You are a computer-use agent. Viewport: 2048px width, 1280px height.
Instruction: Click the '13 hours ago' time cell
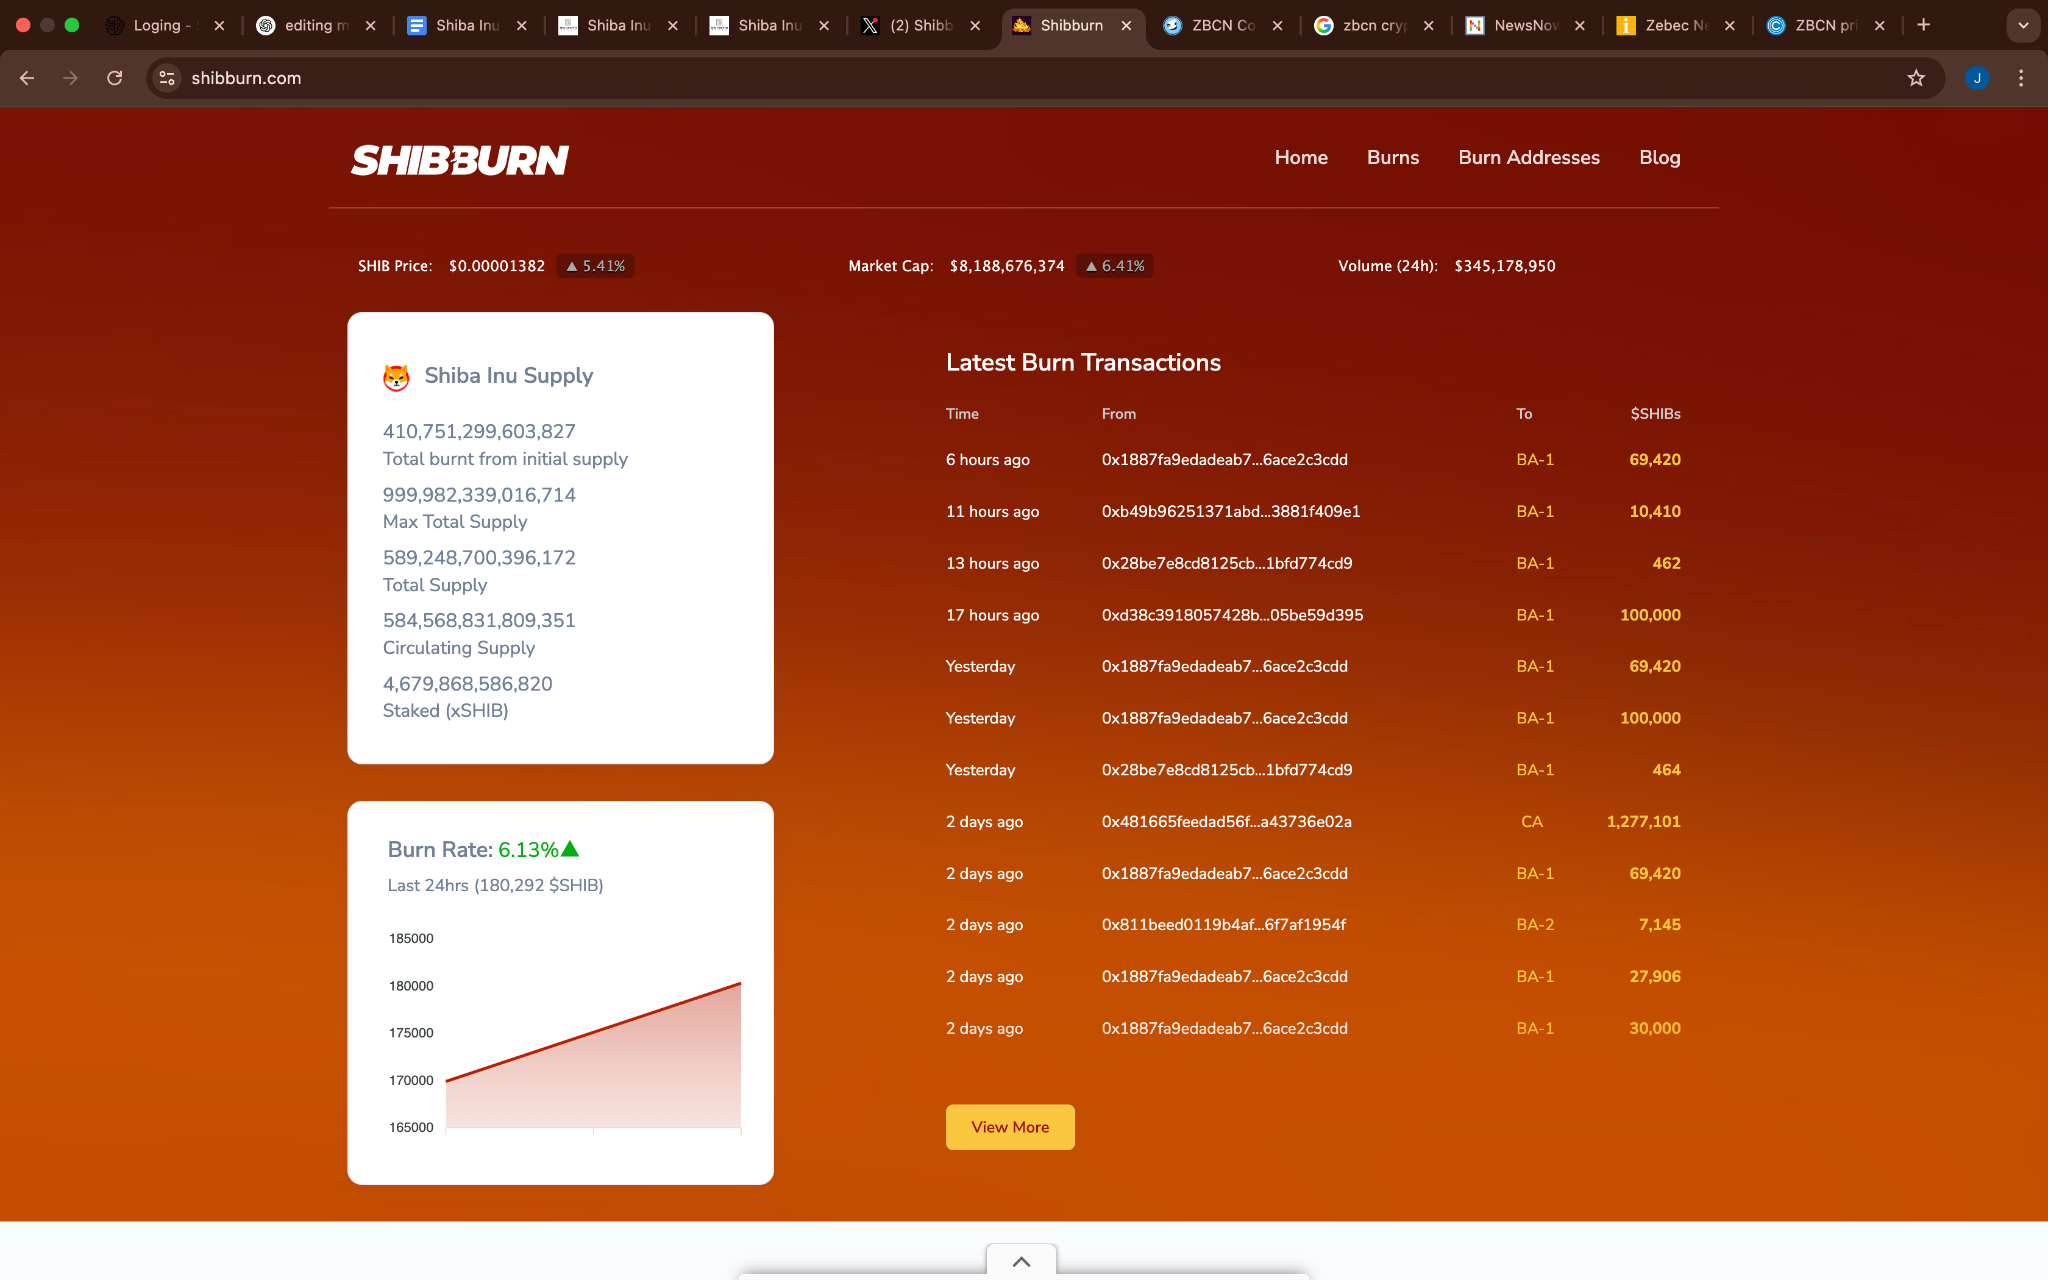click(x=992, y=564)
